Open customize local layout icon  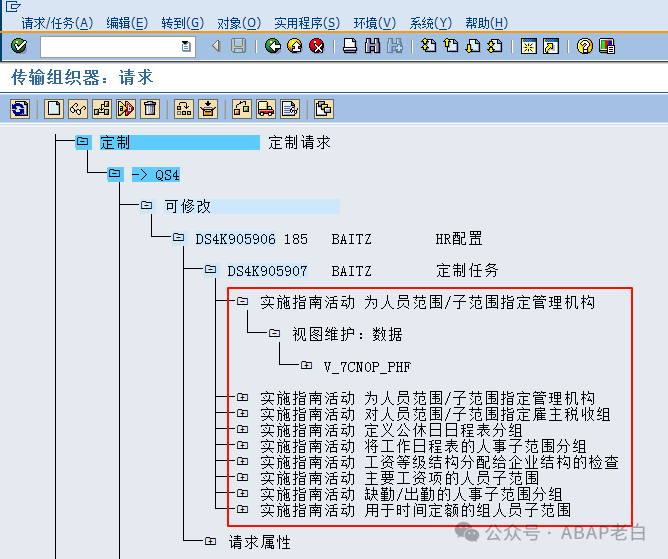pyautogui.click(x=607, y=46)
